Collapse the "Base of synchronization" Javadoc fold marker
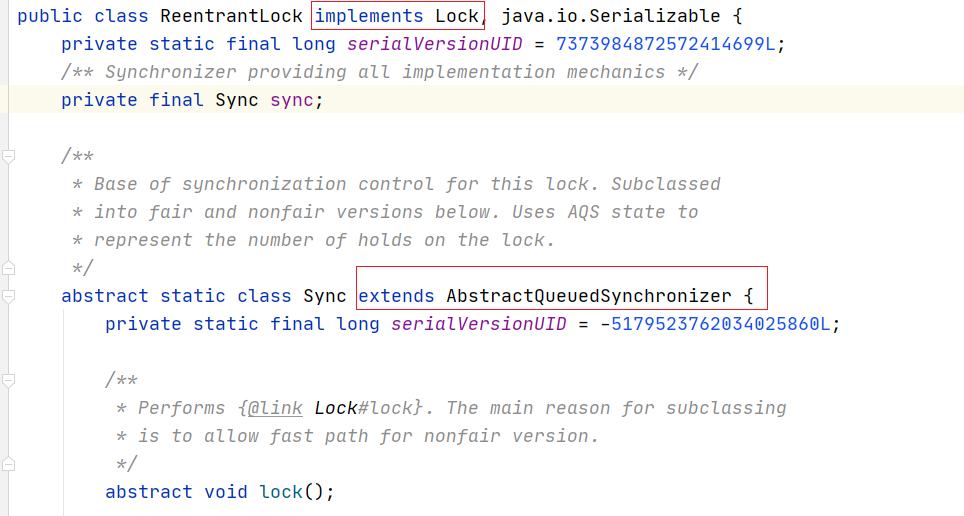 [9, 156]
